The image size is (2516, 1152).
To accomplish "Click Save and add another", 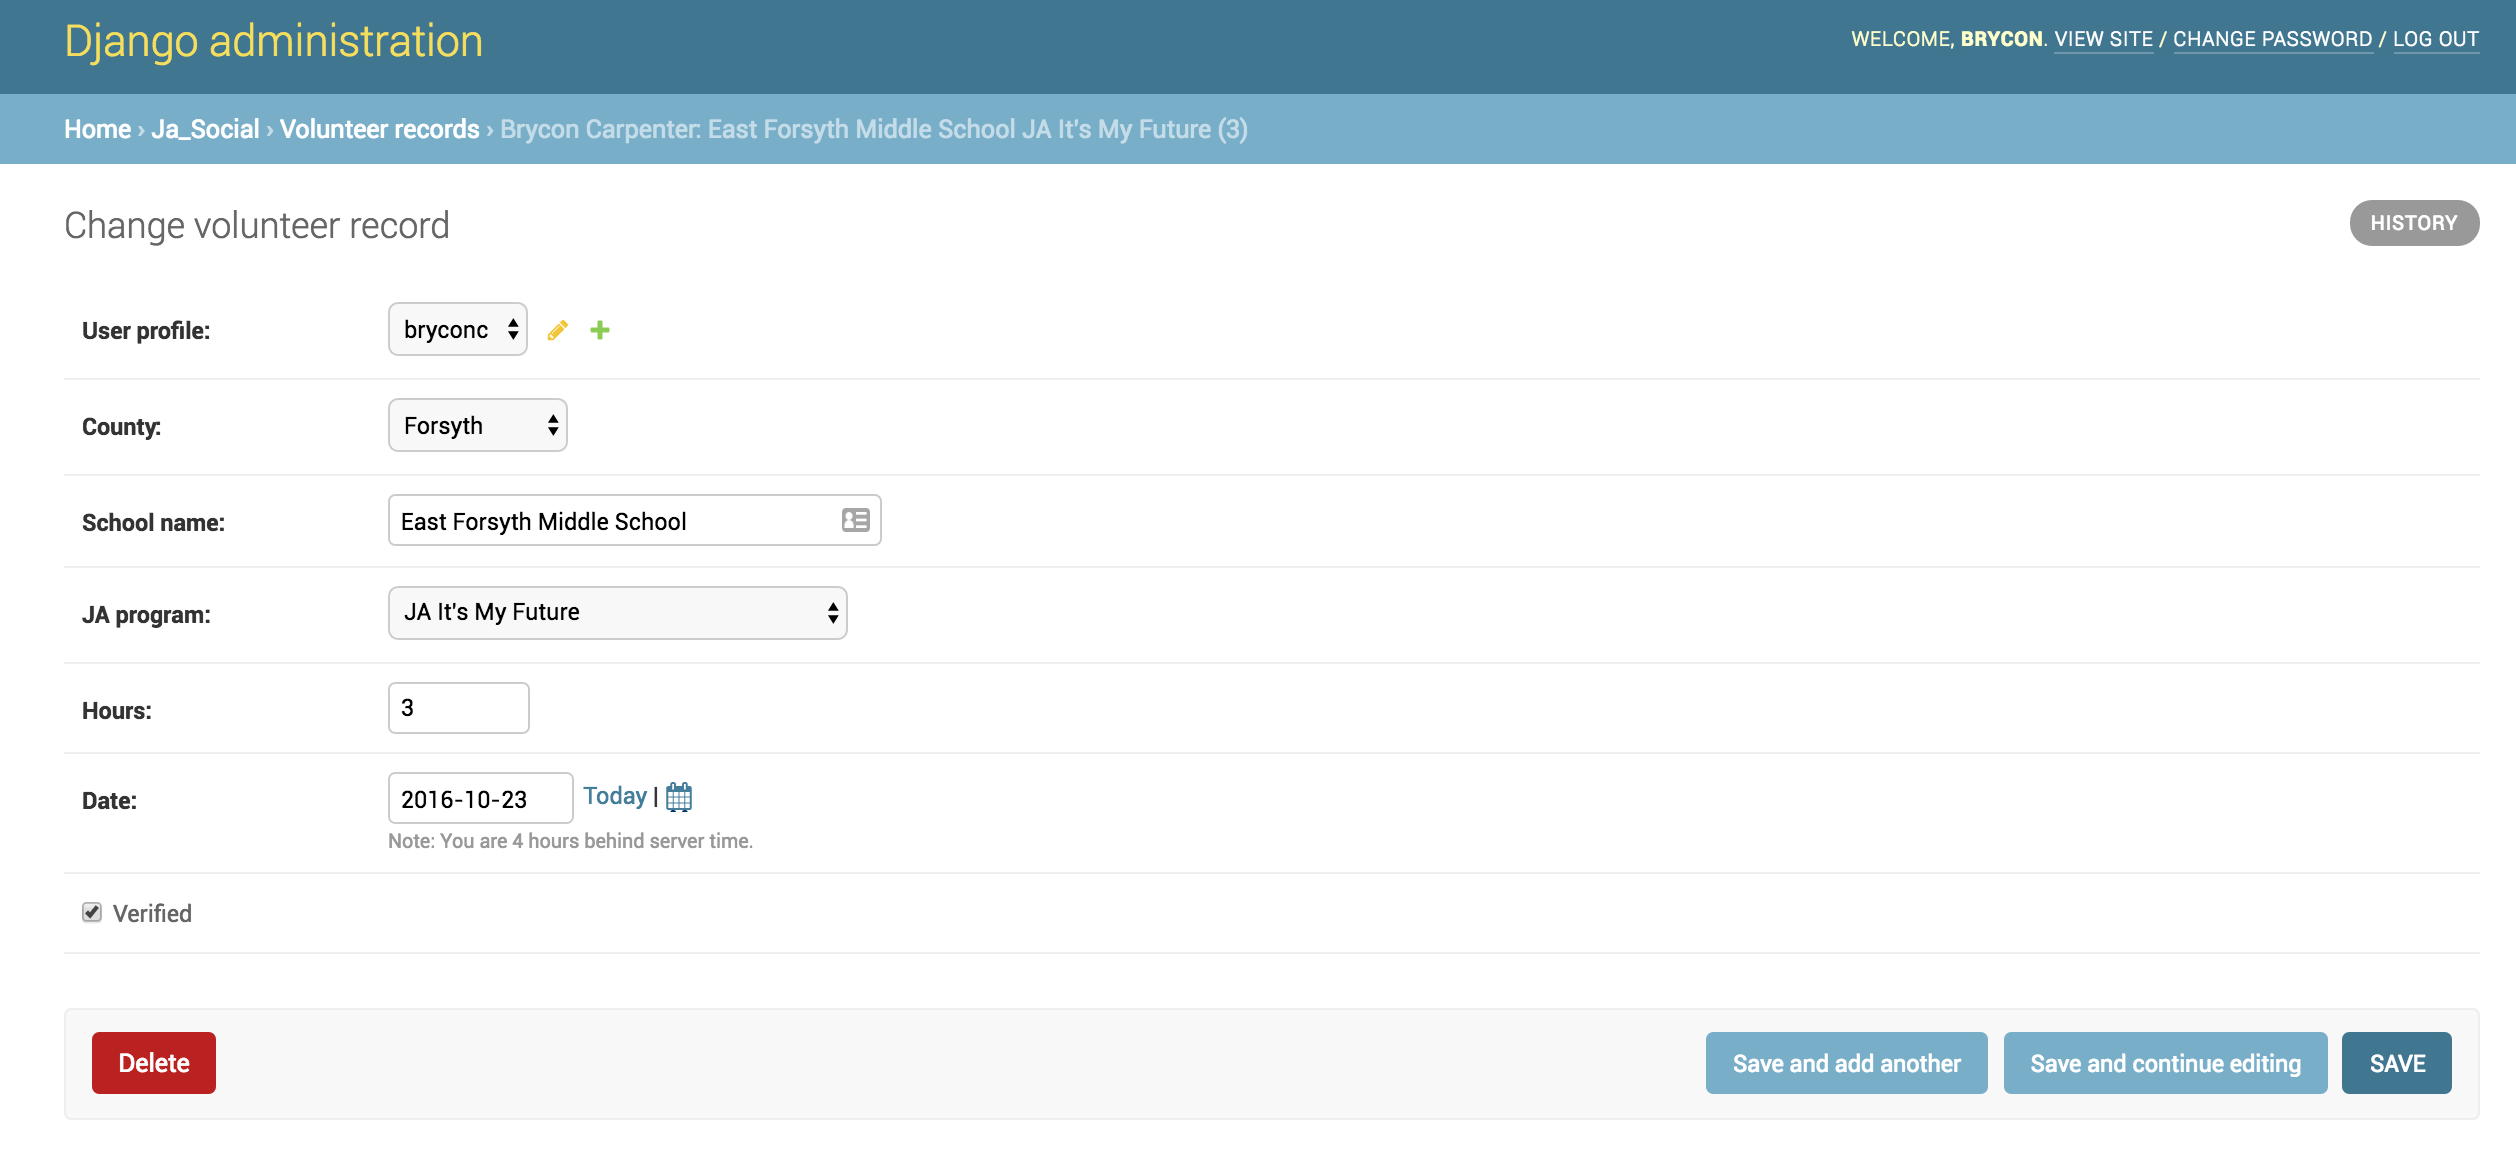I will [1846, 1063].
